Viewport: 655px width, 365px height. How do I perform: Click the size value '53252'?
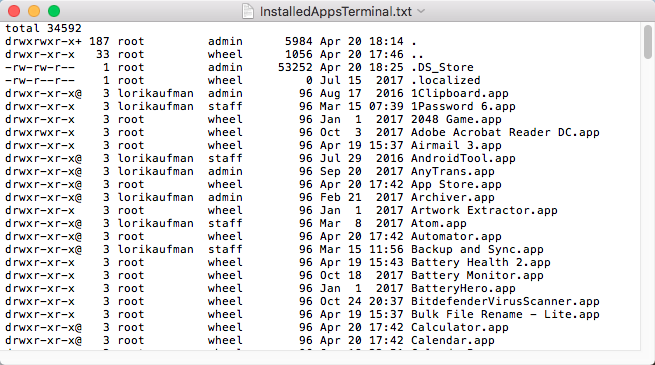coord(295,67)
